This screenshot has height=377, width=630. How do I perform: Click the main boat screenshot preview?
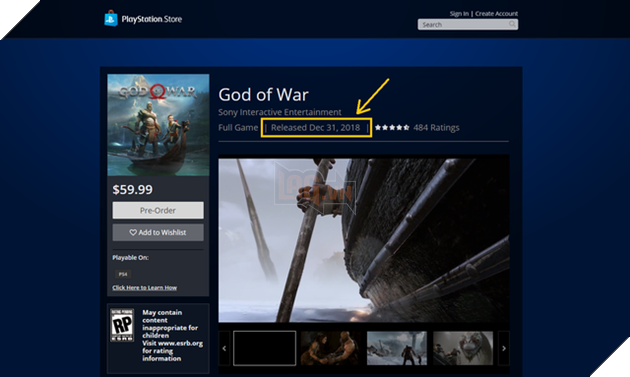(x=364, y=240)
